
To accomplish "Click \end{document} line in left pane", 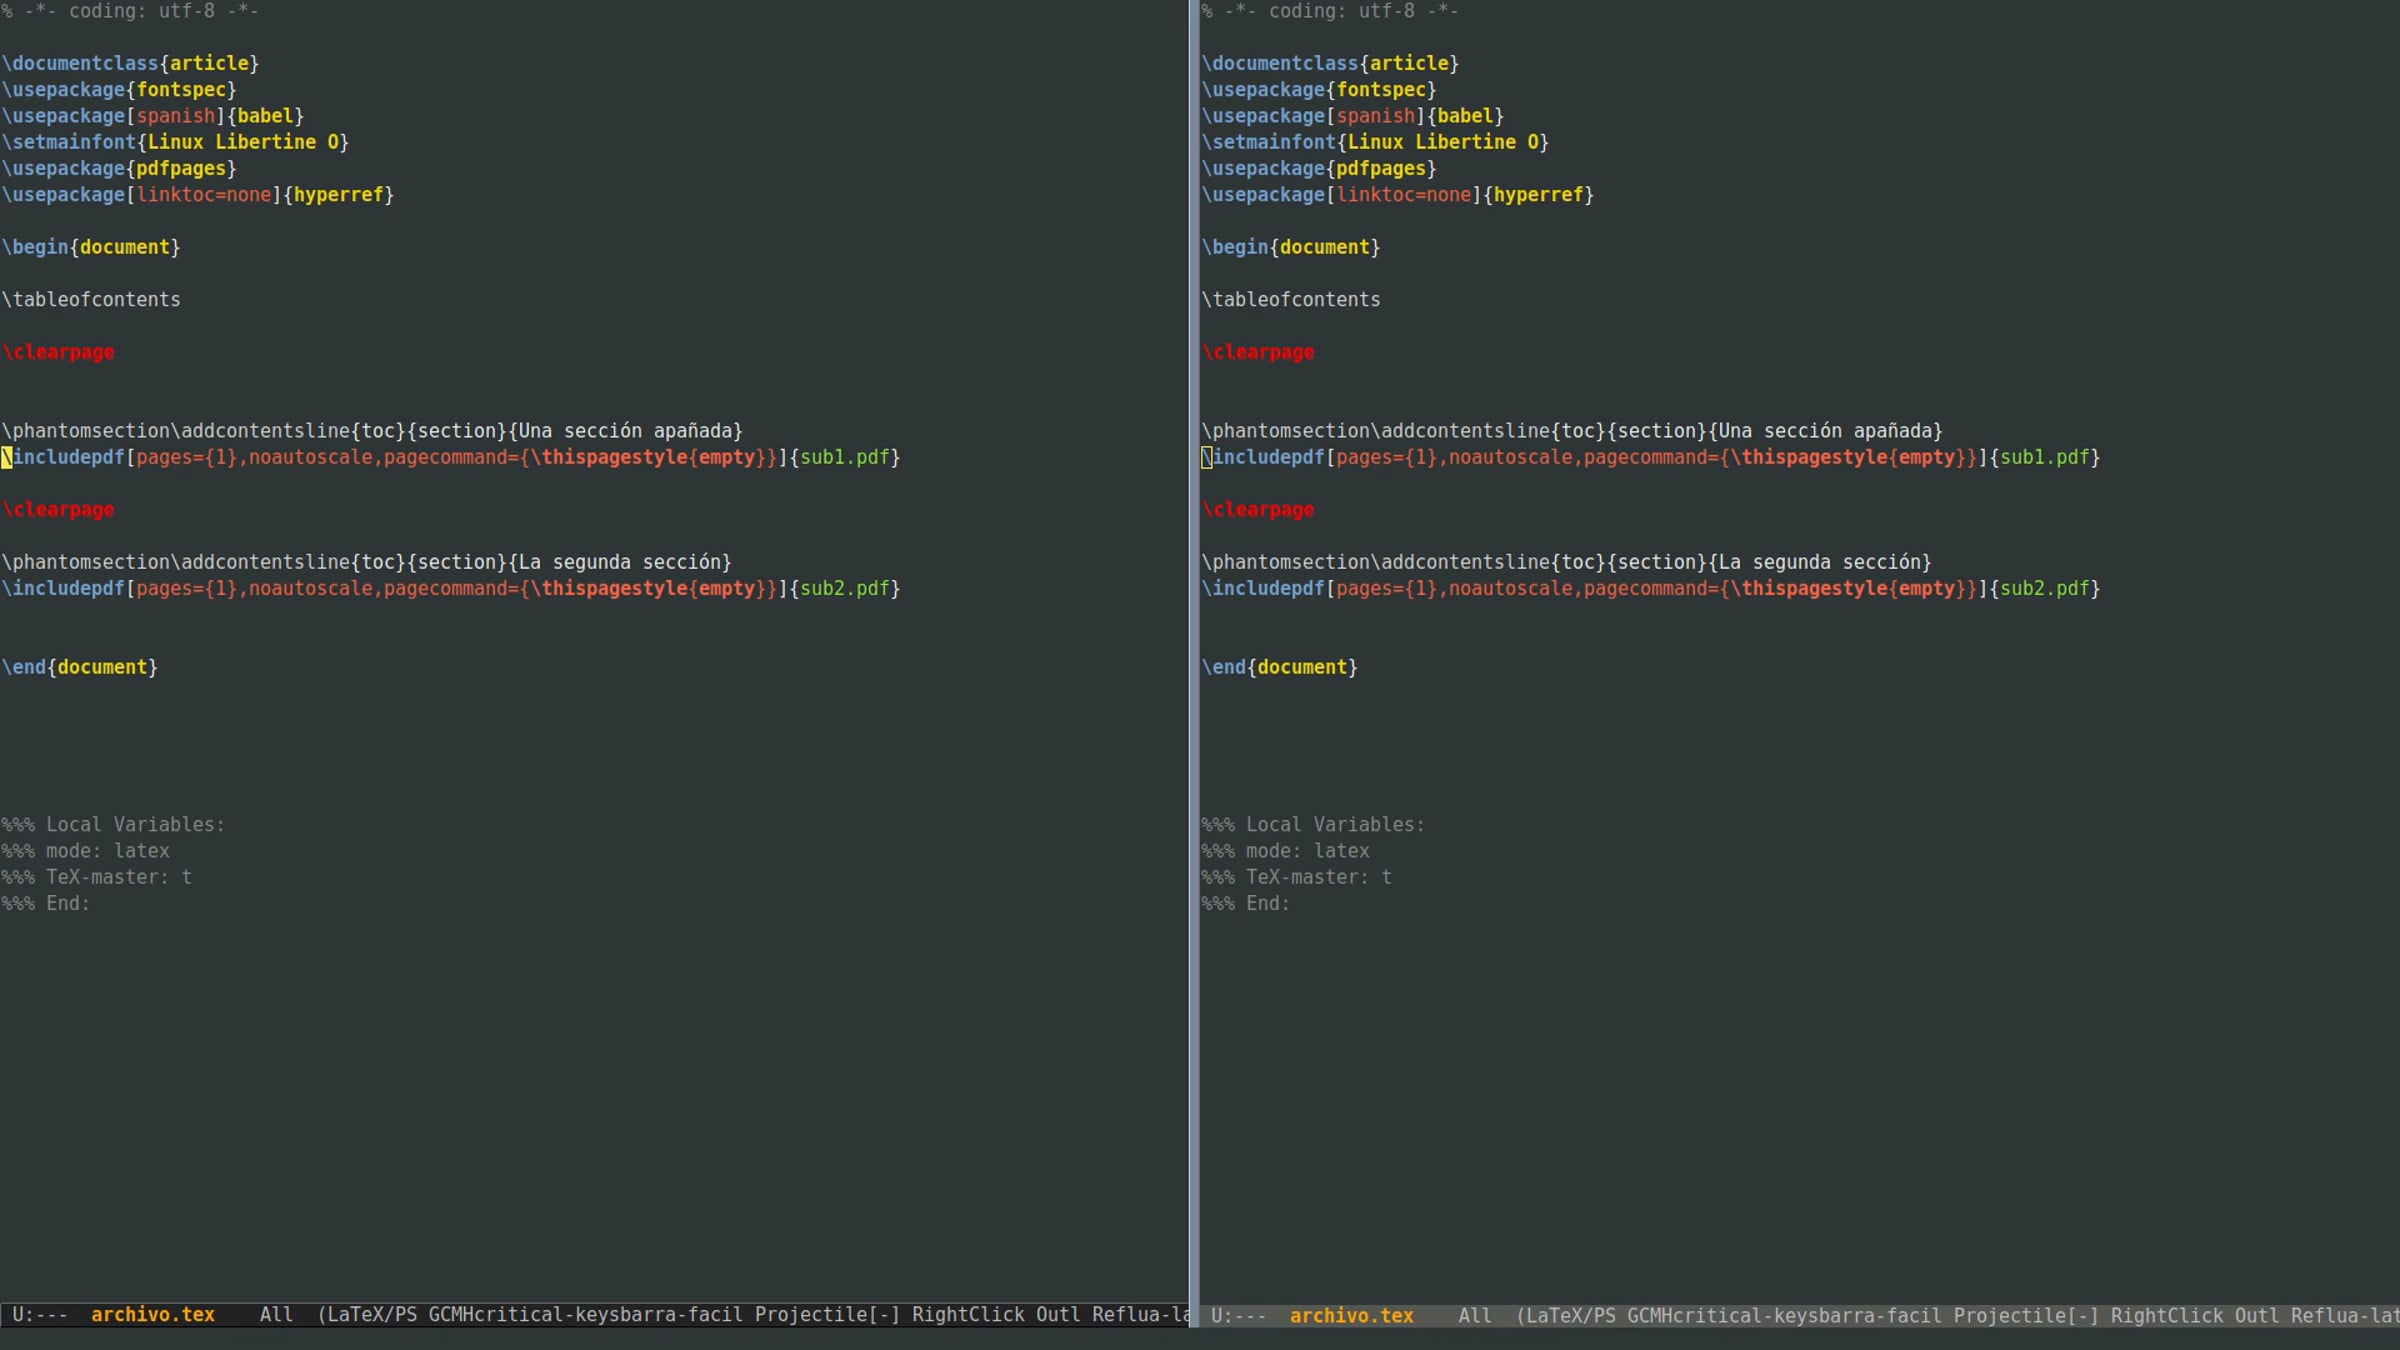I will [79, 667].
